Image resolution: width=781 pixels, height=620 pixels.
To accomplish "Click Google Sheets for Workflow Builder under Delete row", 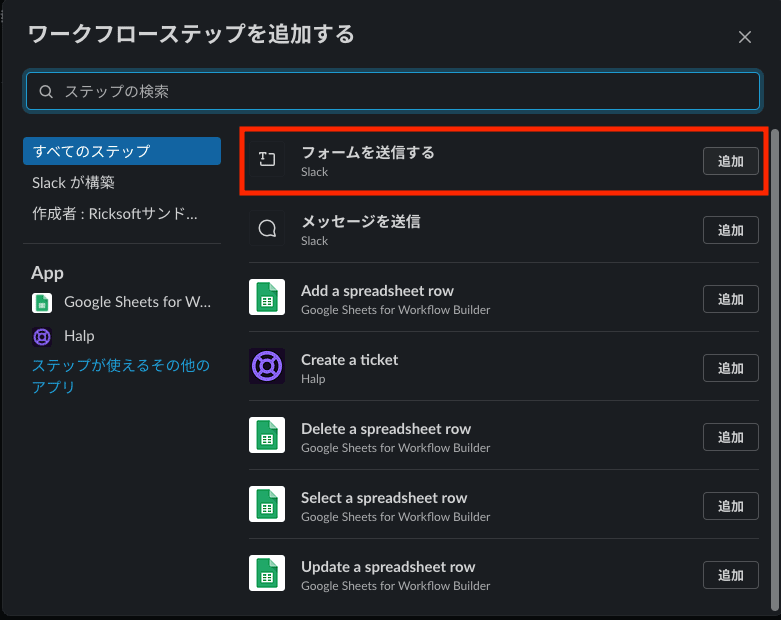I will (395, 448).
